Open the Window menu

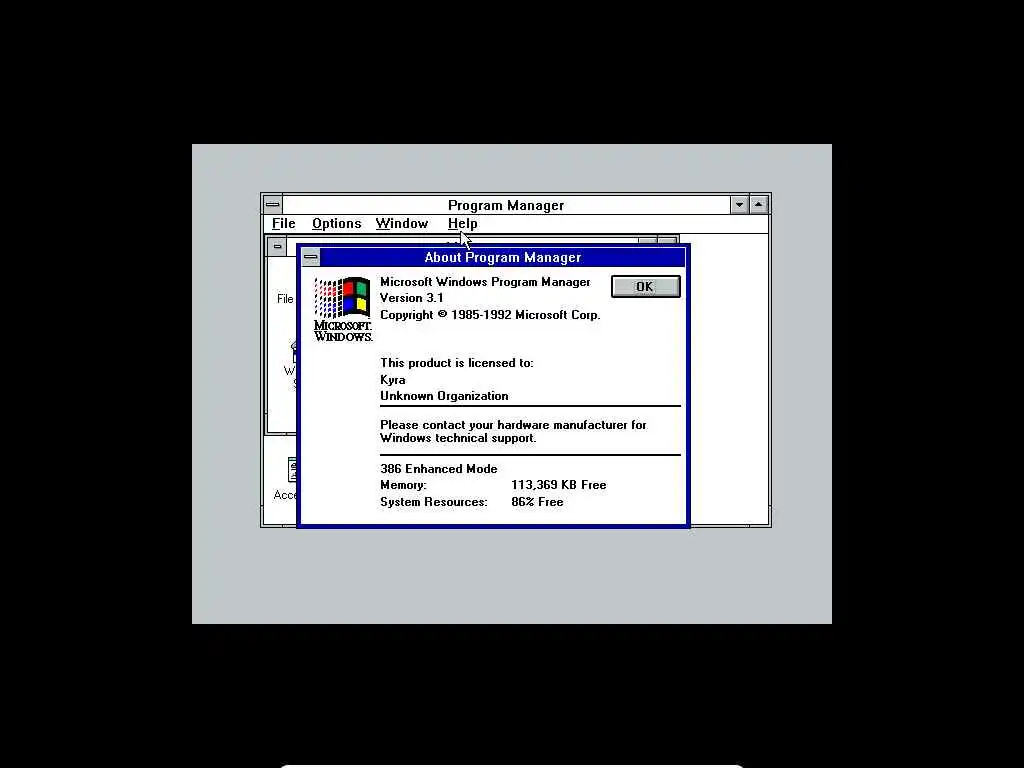pyautogui.click(x=402, y=223)
